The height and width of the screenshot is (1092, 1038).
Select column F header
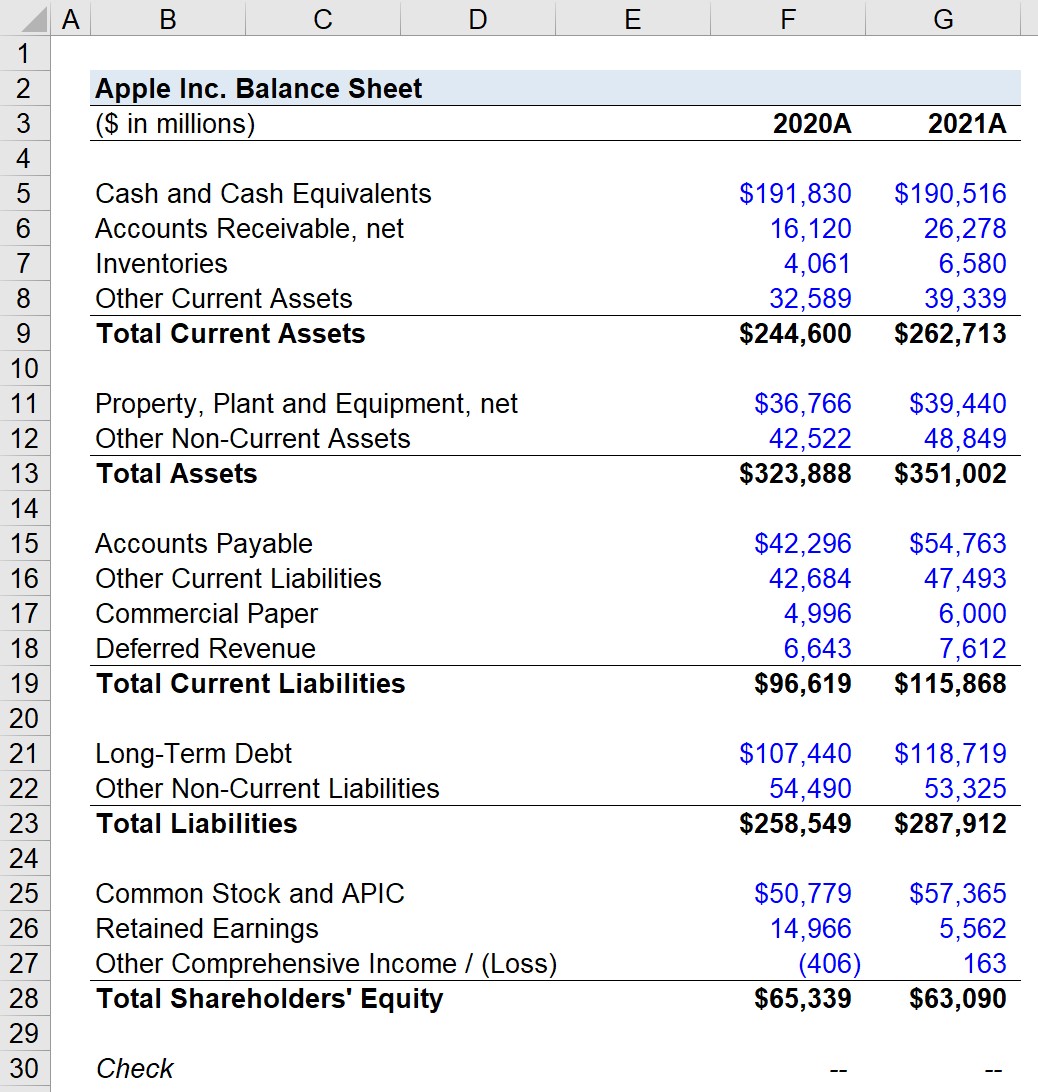click(787, 18)
